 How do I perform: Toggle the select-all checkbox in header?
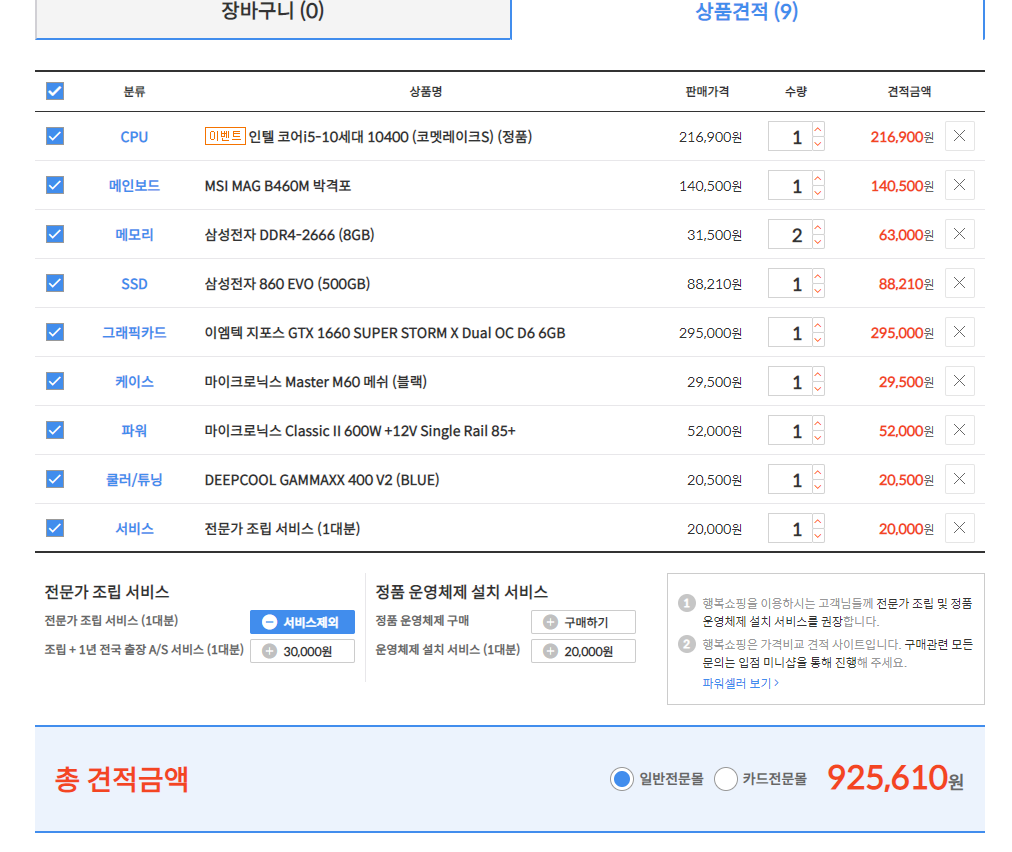pyautogui.click(x=55, y=91)
